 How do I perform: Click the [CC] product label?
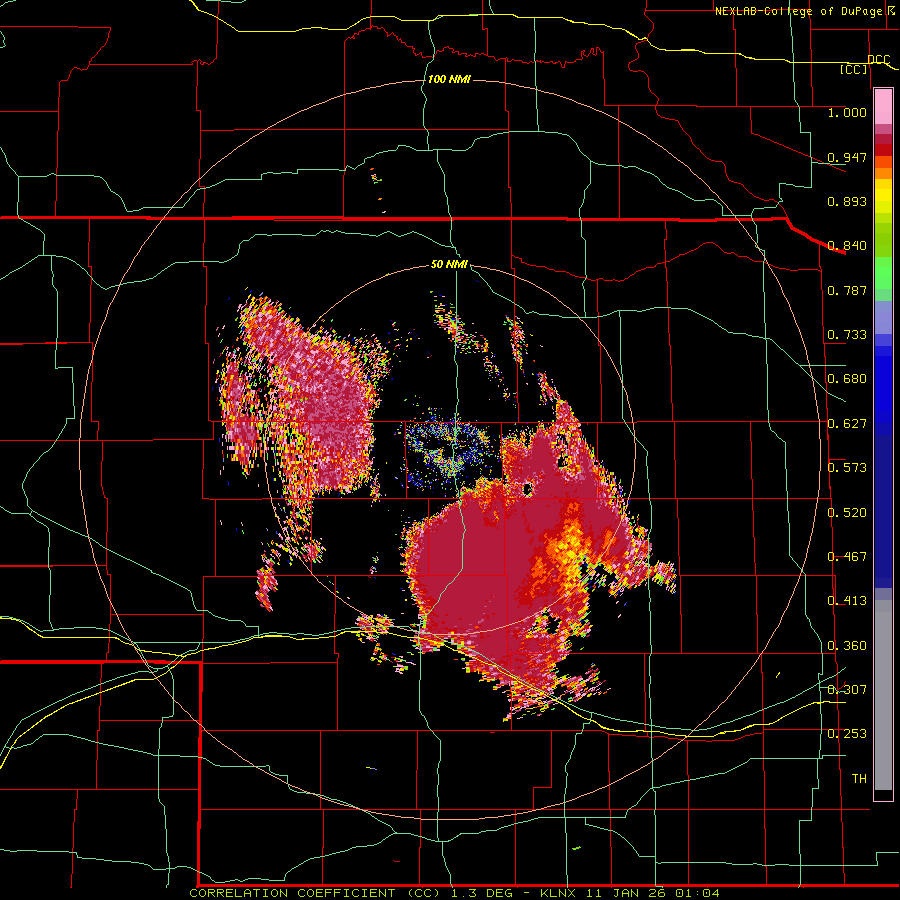pyautogui.click(x=854, y=69)
